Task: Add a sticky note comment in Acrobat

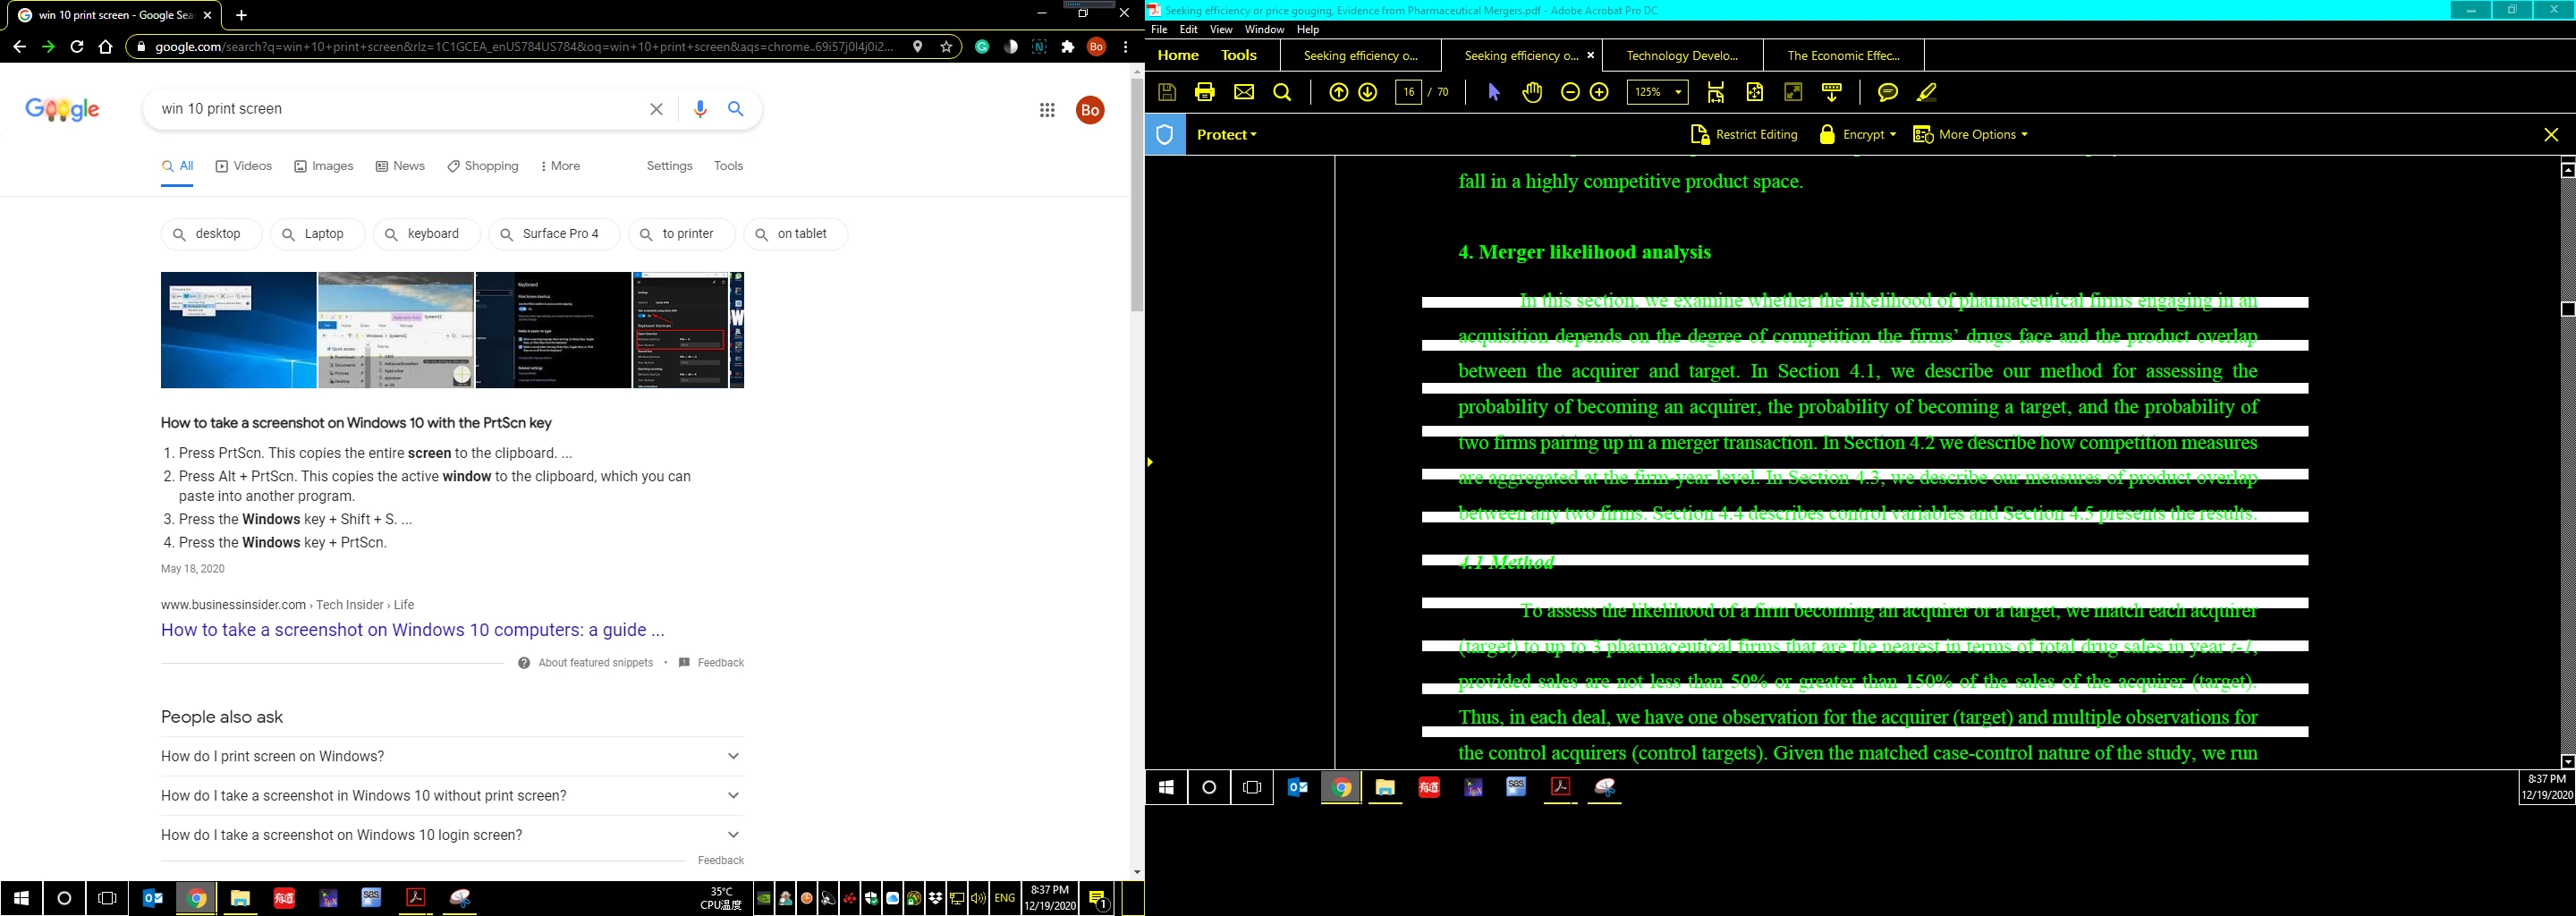Action: pos(1888,92)
